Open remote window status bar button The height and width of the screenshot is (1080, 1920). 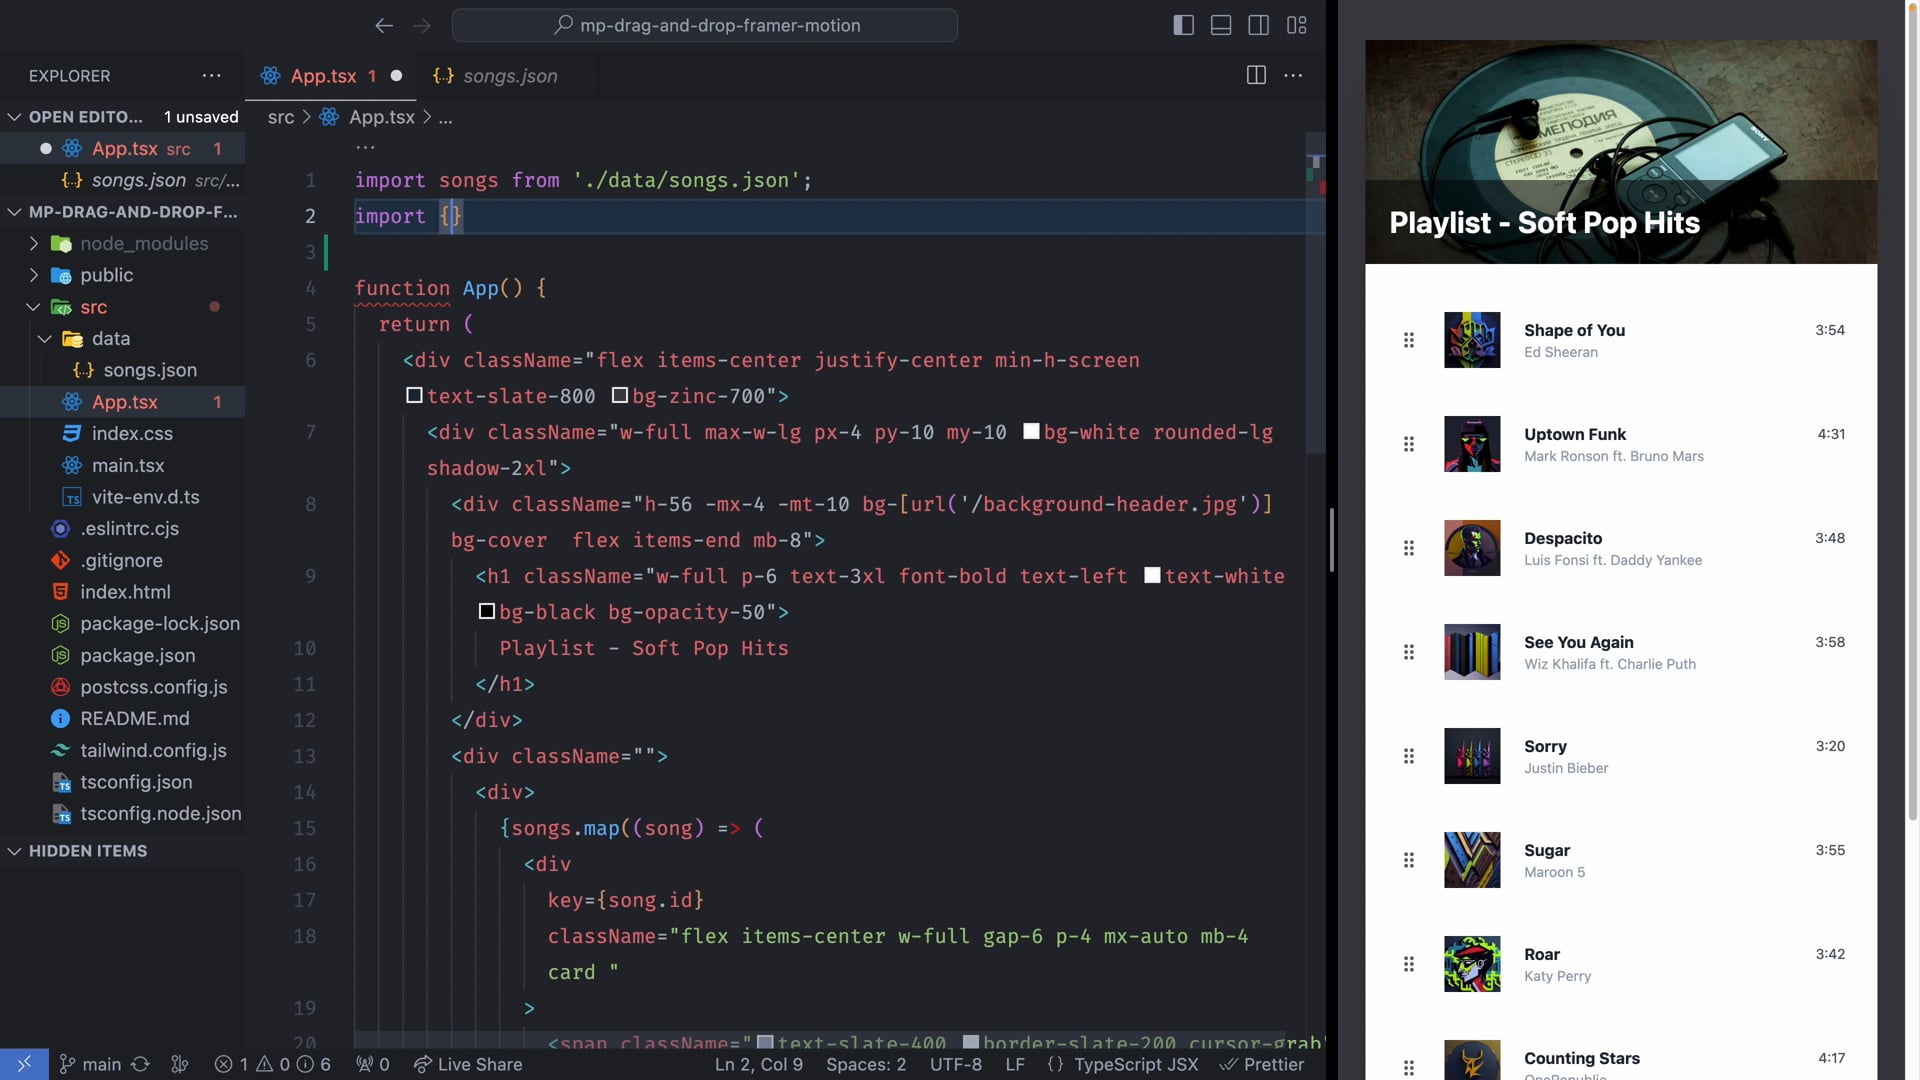click(x=24, y=1064)
